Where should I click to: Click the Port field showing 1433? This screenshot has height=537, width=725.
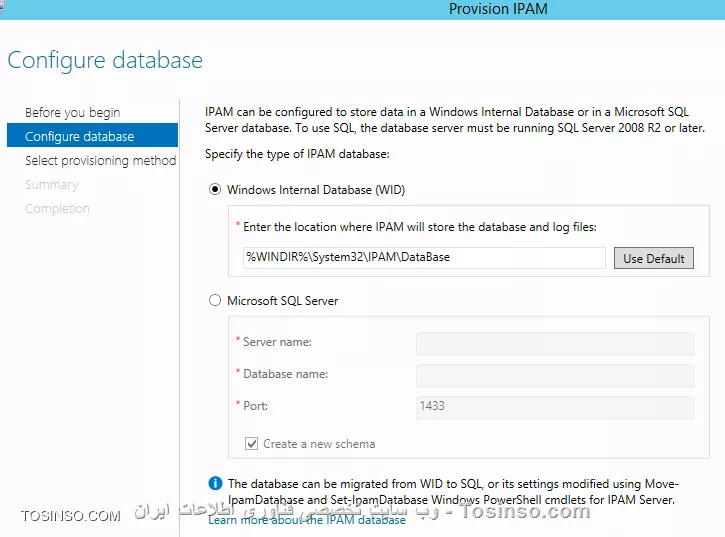[554, 407]
